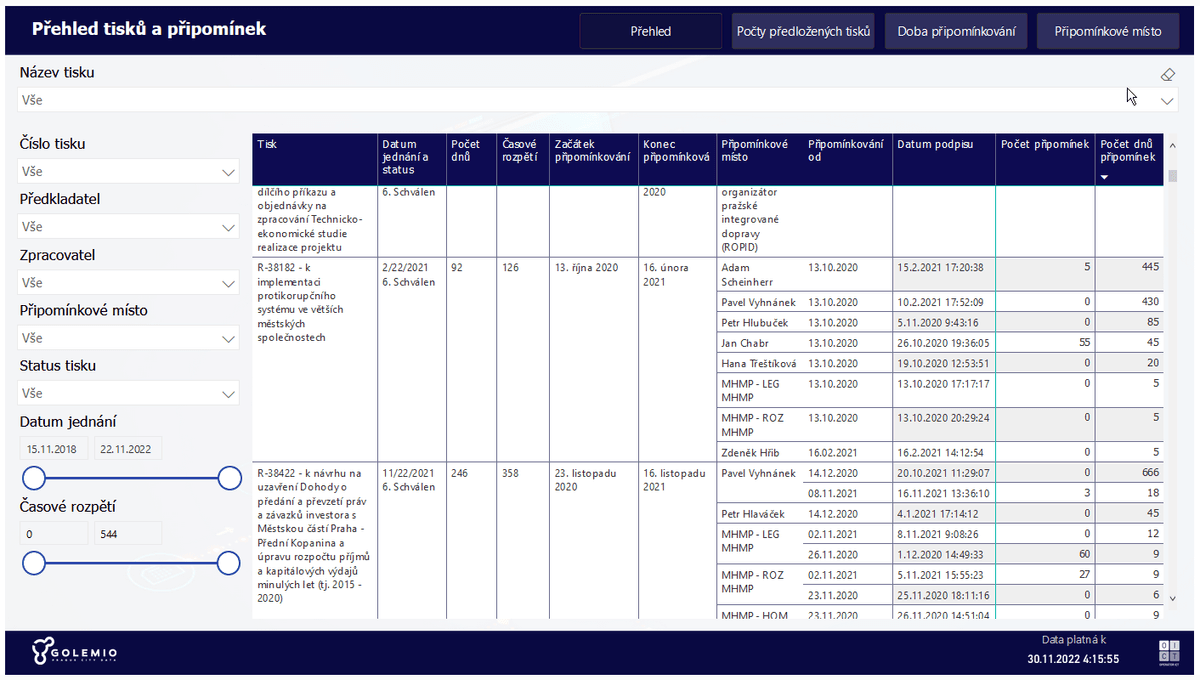This screenshot has height=680, width=1200.
Task: Click sort arrow under Počet dnů připomínek
Action: click(1104, 177)
